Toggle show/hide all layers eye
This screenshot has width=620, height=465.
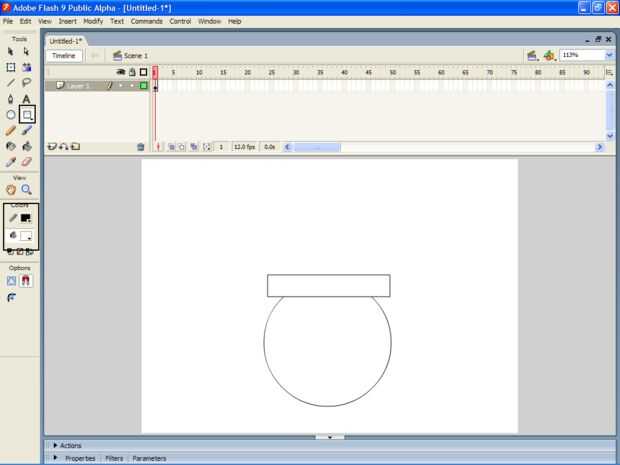pyautogui.click(x=121, y=72)
